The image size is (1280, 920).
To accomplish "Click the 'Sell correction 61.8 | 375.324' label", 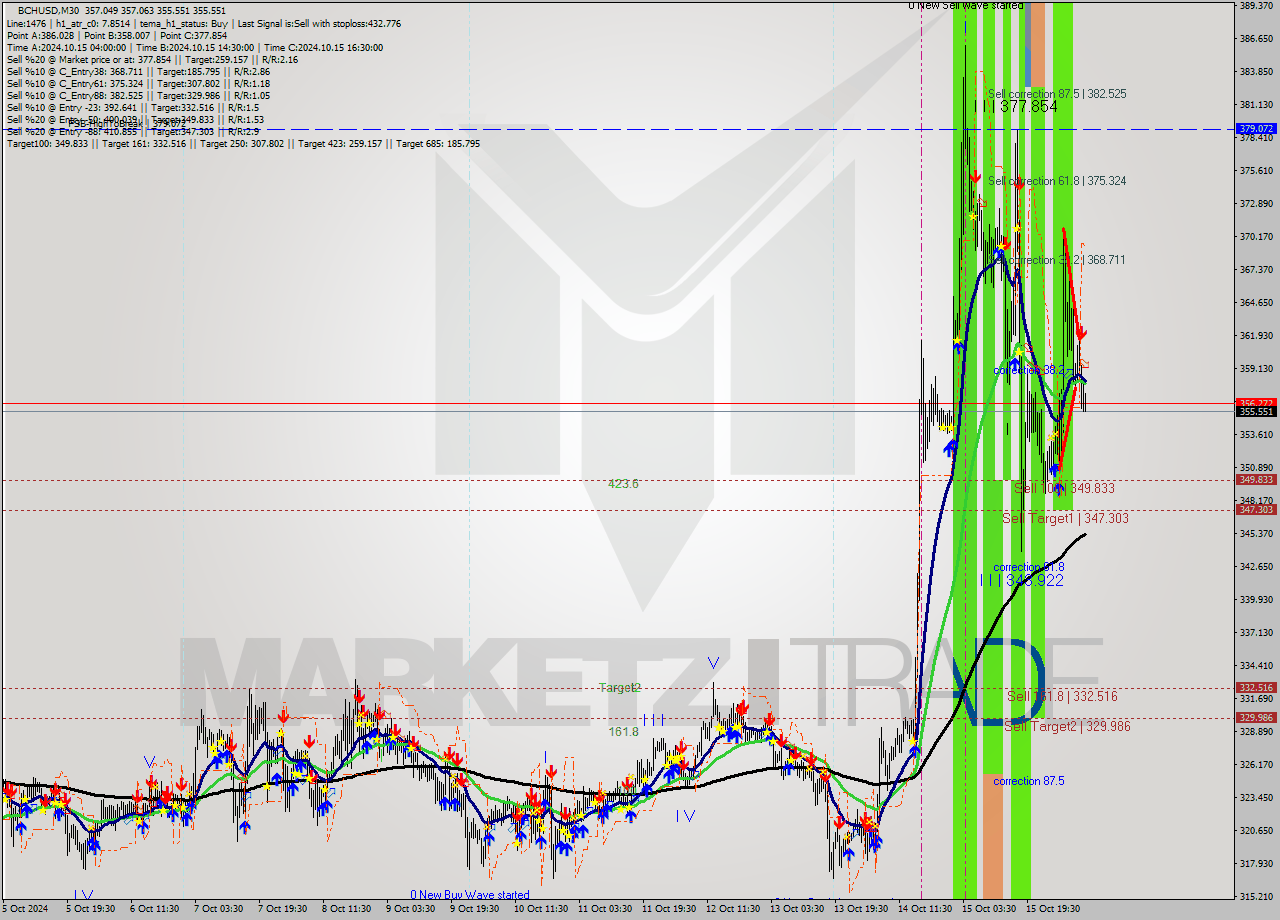I will [1057, 181].
